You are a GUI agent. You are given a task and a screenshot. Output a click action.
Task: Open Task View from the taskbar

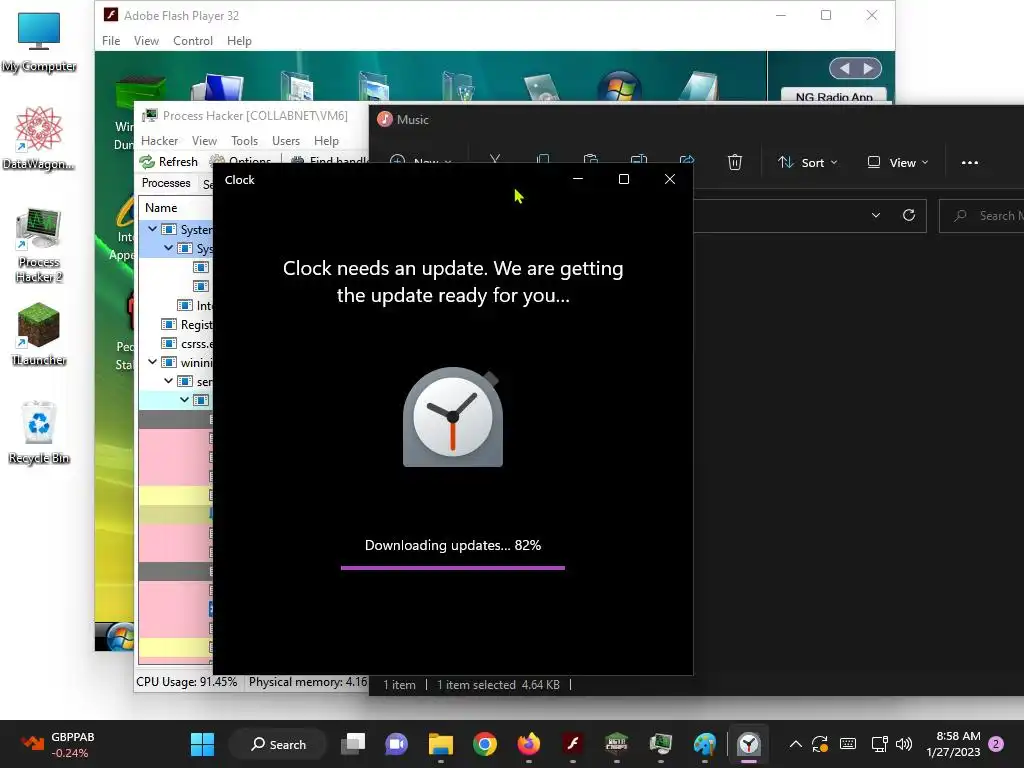coord(353,744)
